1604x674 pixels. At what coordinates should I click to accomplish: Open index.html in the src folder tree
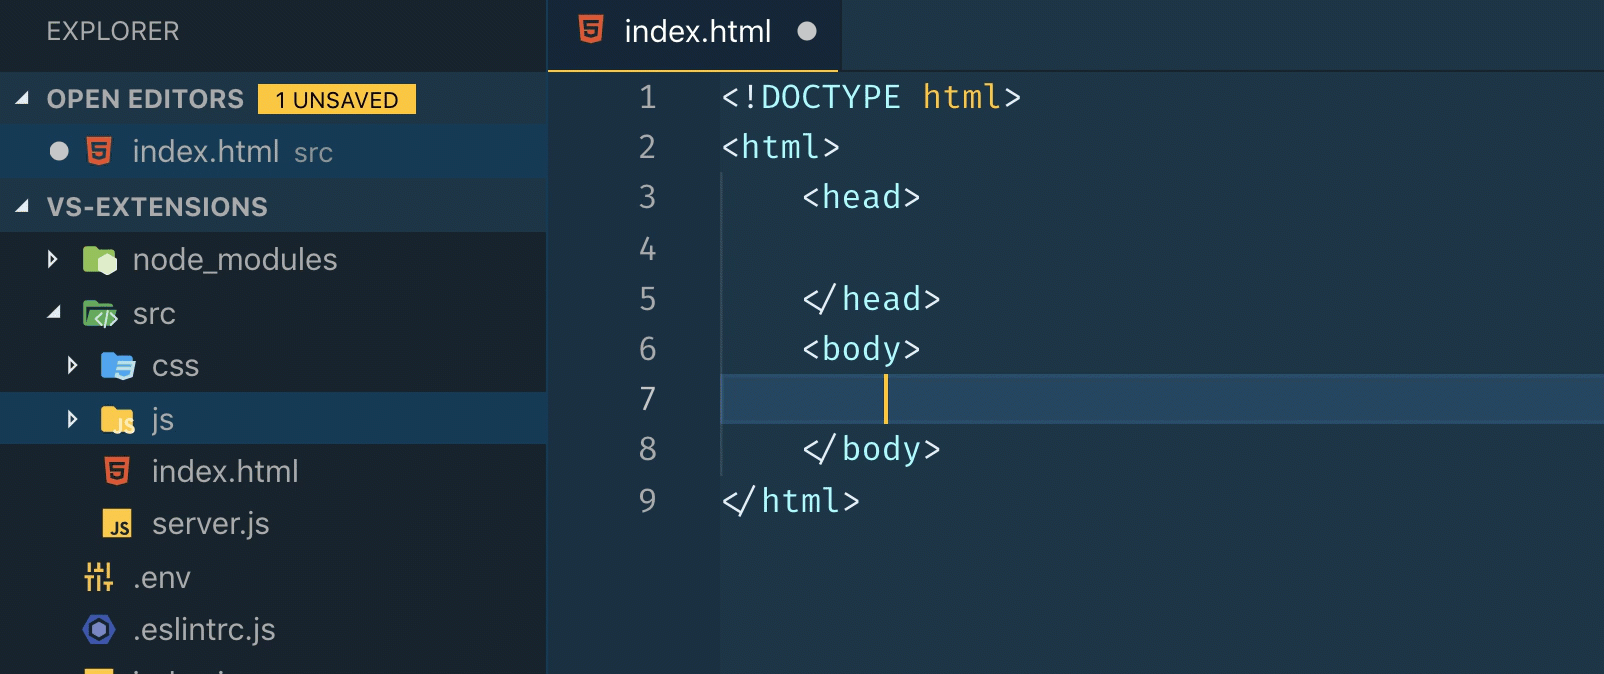[x=225, y=471]
